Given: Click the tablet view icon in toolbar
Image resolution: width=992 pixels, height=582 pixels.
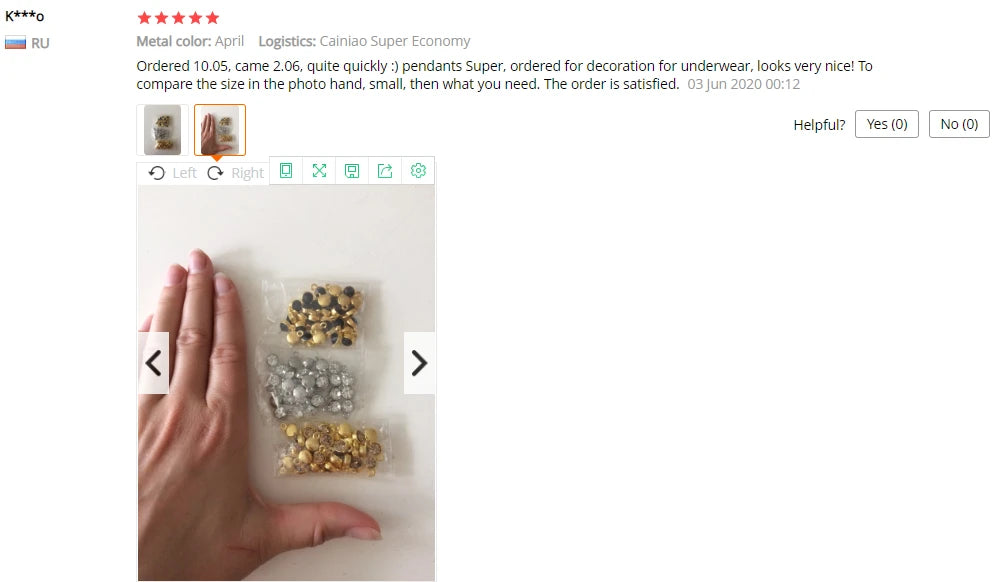Looking at the screenshot, I should coord(286,171).
